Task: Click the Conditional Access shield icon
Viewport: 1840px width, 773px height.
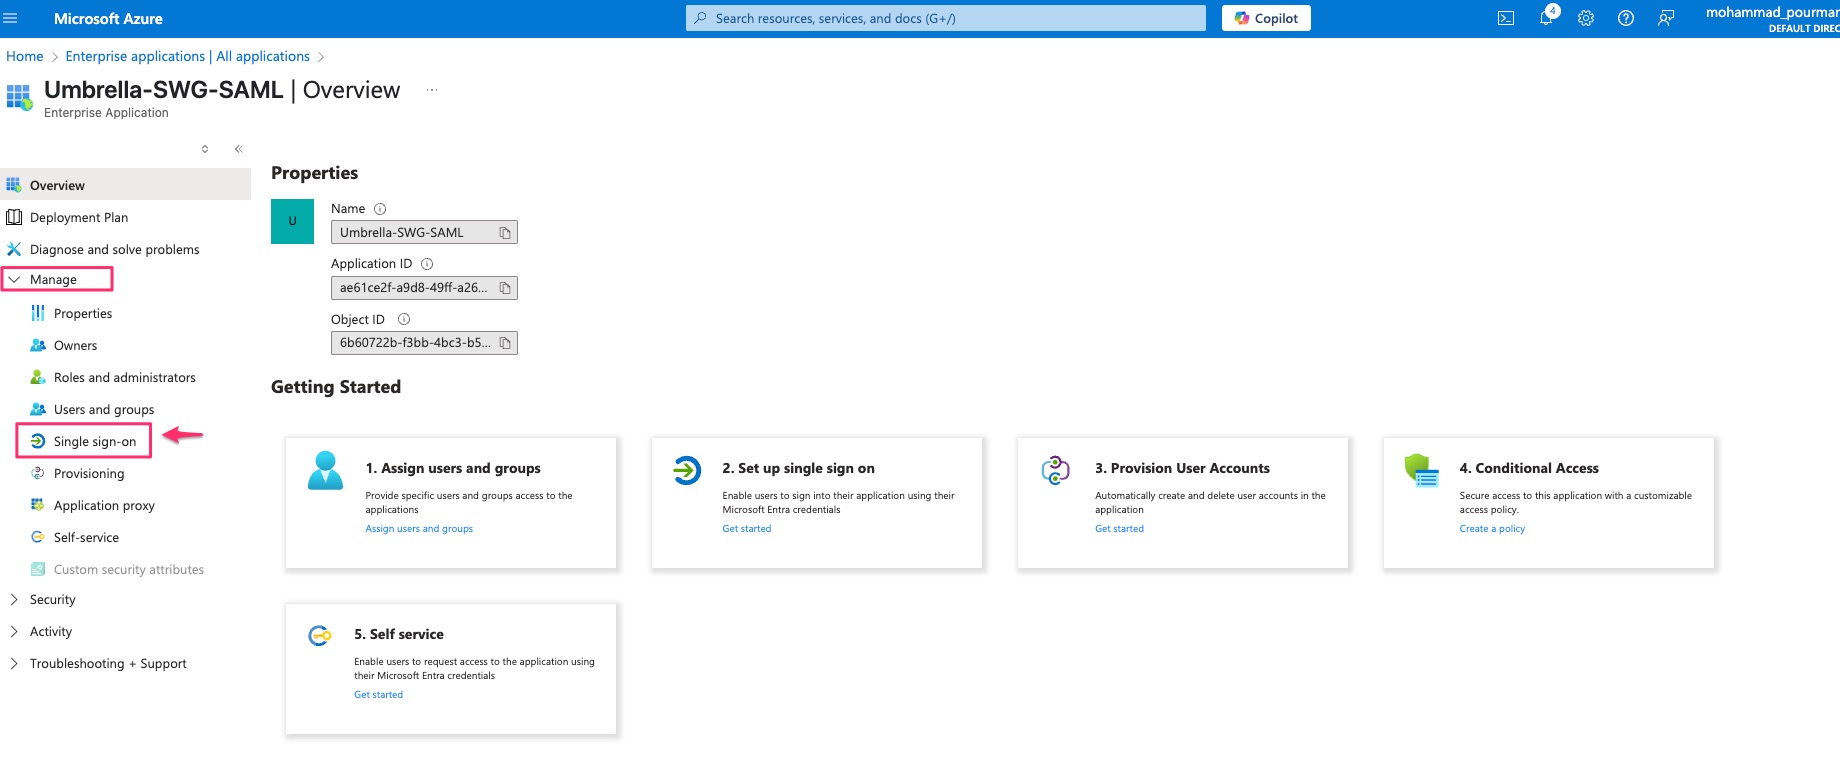Action: (1421, 469)
